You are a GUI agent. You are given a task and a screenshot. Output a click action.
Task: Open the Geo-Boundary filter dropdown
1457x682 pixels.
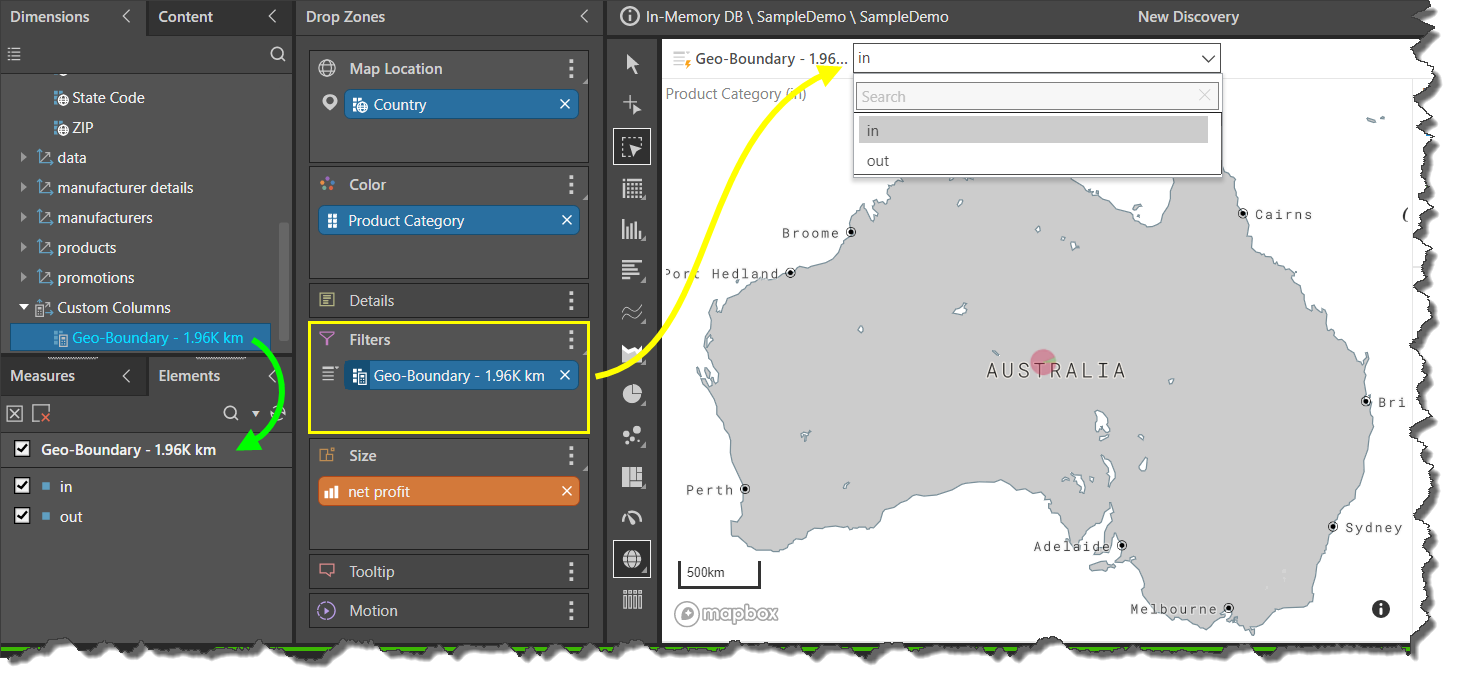pos(1036,58)
